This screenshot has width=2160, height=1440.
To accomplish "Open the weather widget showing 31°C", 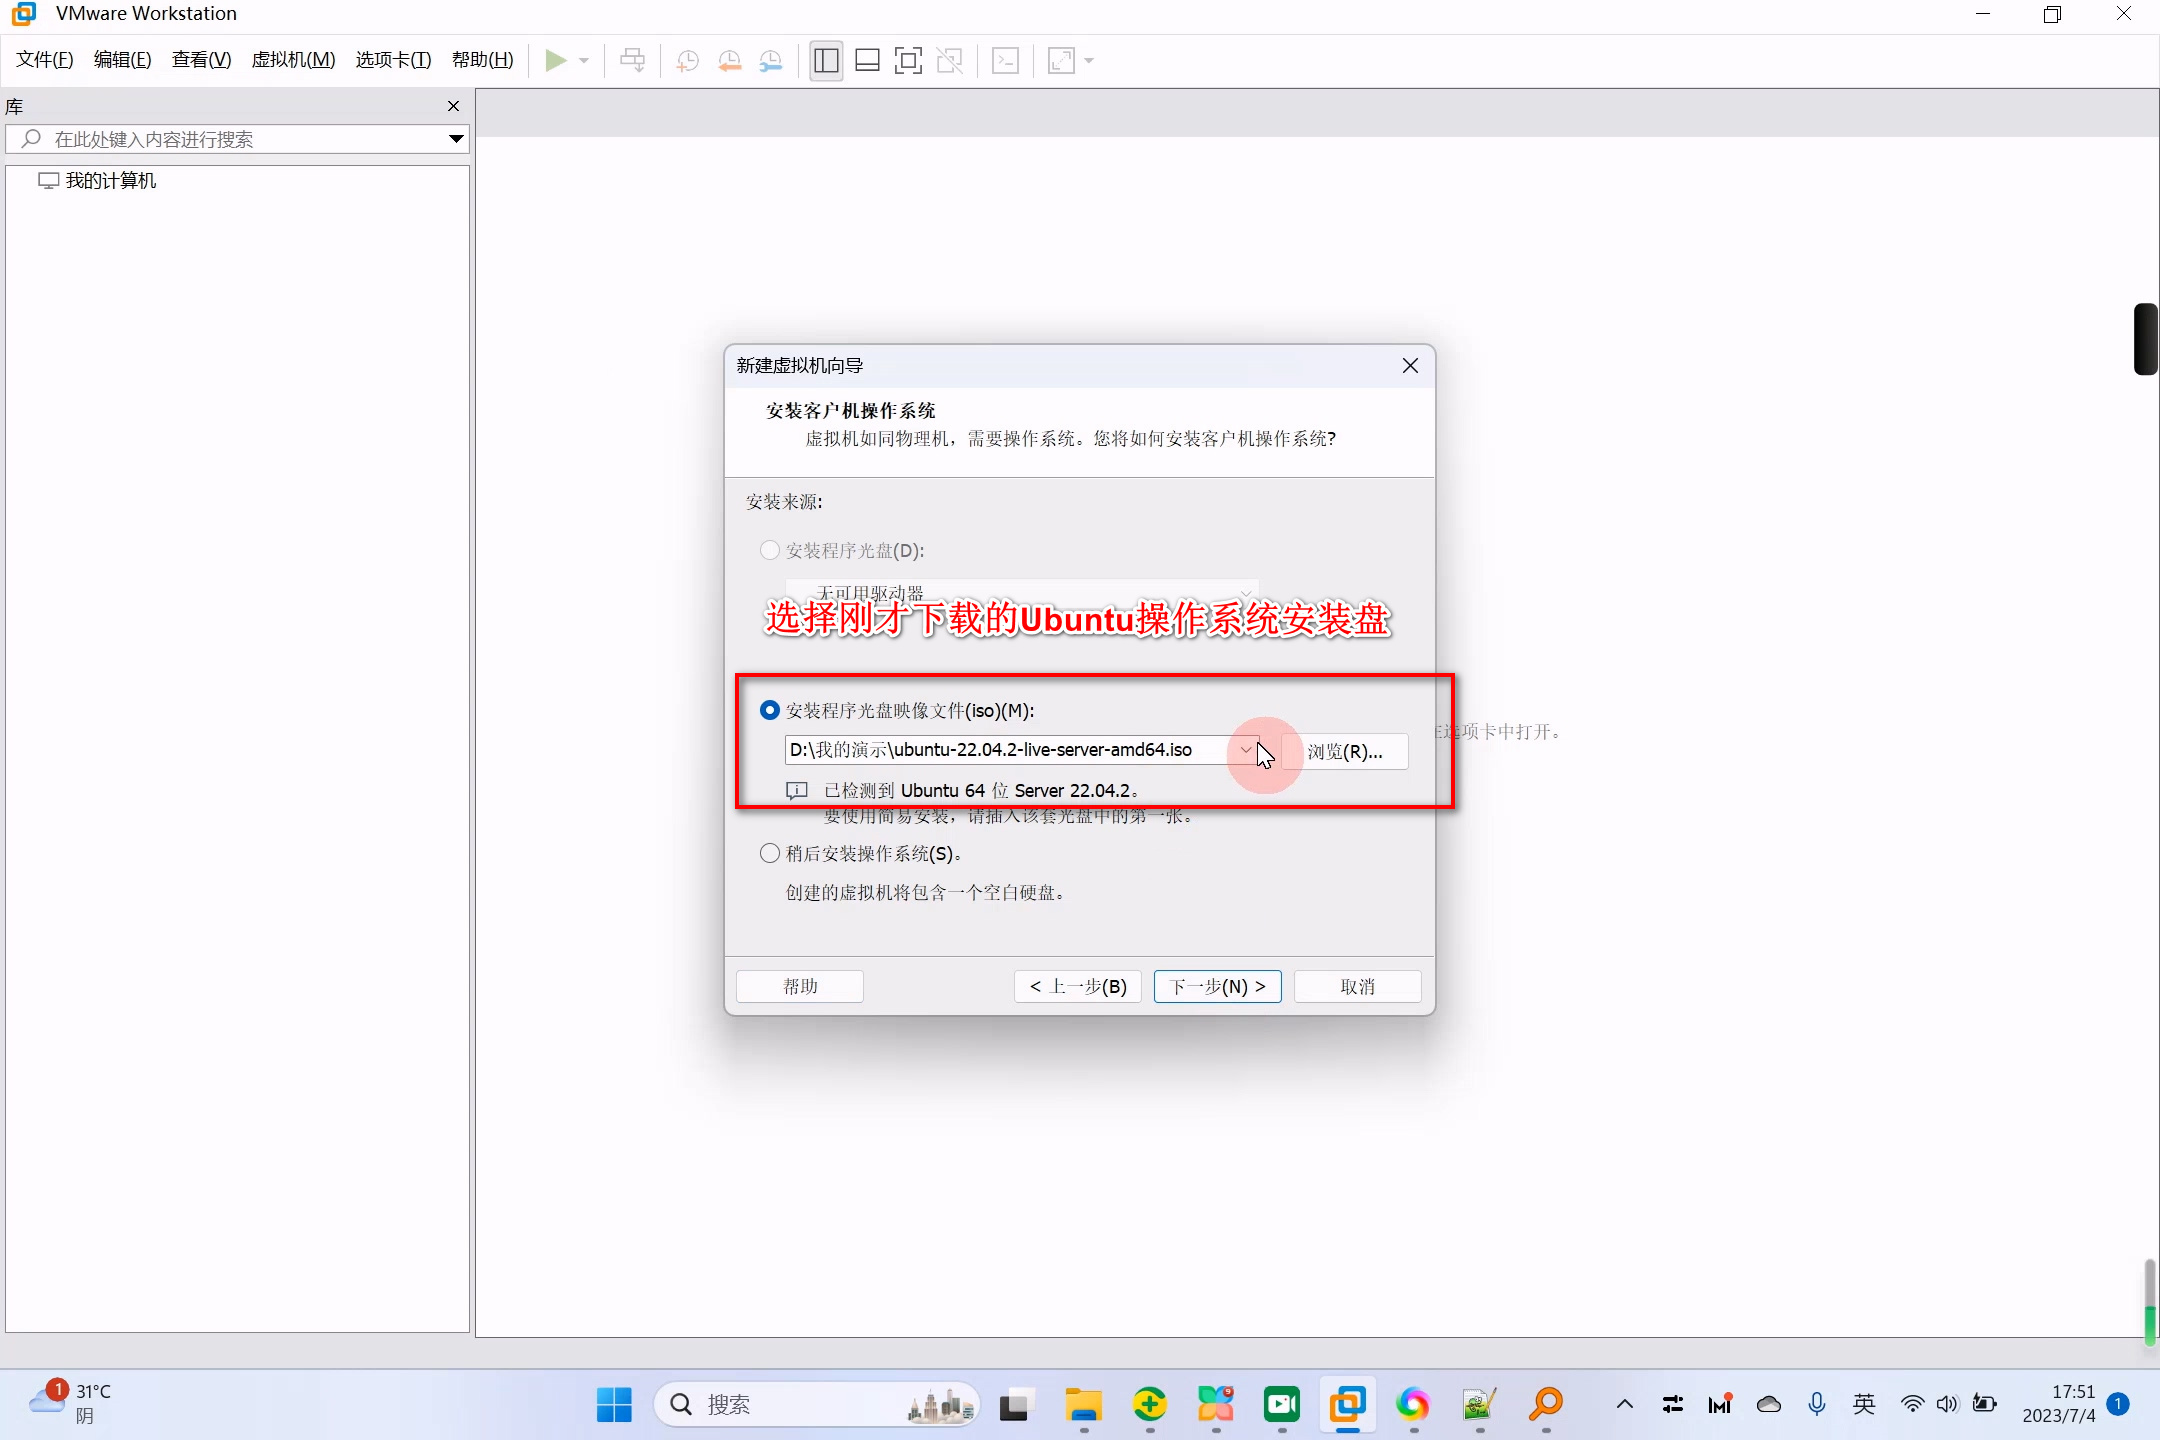I will (70, 1404).
